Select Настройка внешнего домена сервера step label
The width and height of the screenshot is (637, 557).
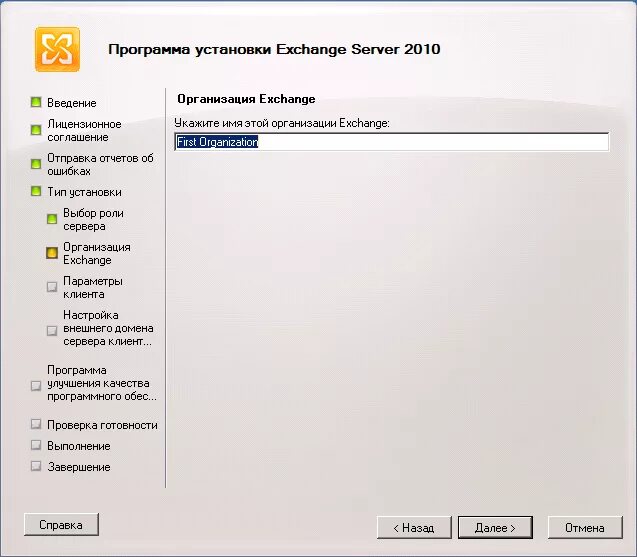point(108,328)
